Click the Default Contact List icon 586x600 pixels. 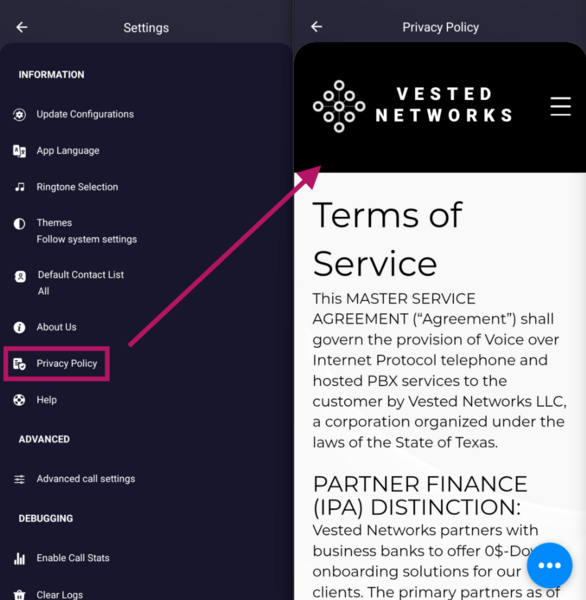click(x=20, y=276)
